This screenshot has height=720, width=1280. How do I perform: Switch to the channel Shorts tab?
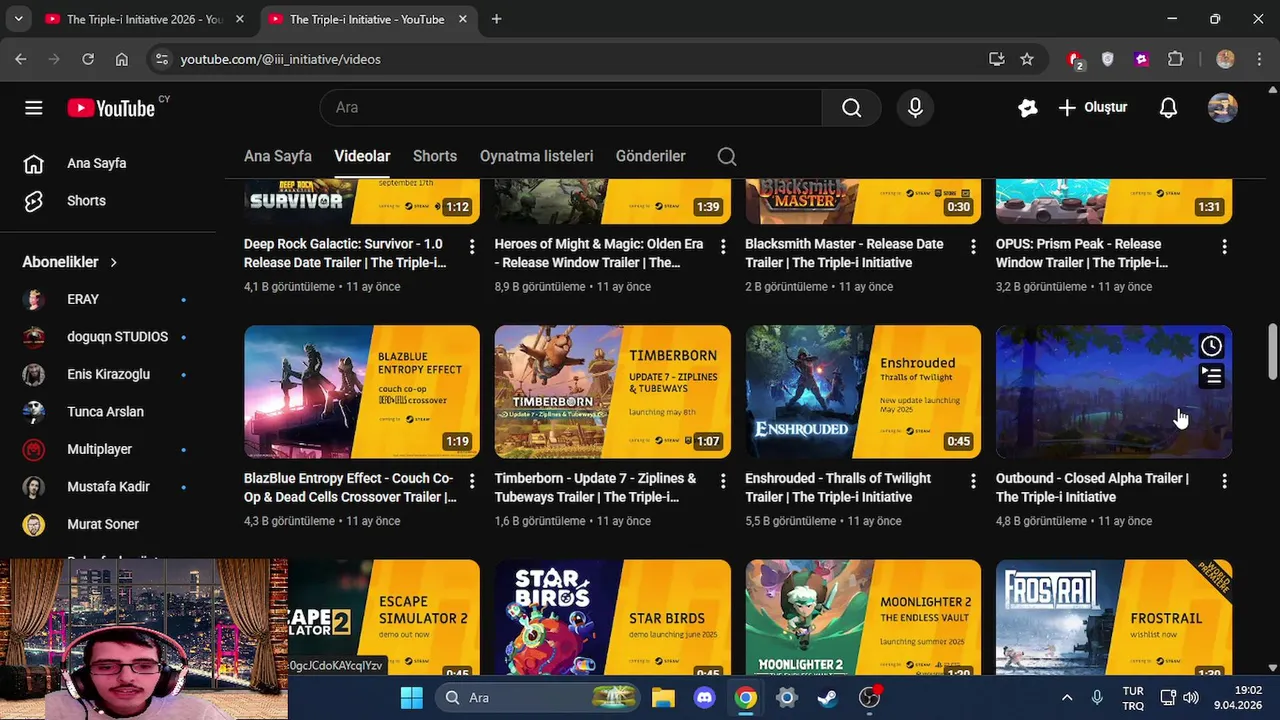(435, 156)
